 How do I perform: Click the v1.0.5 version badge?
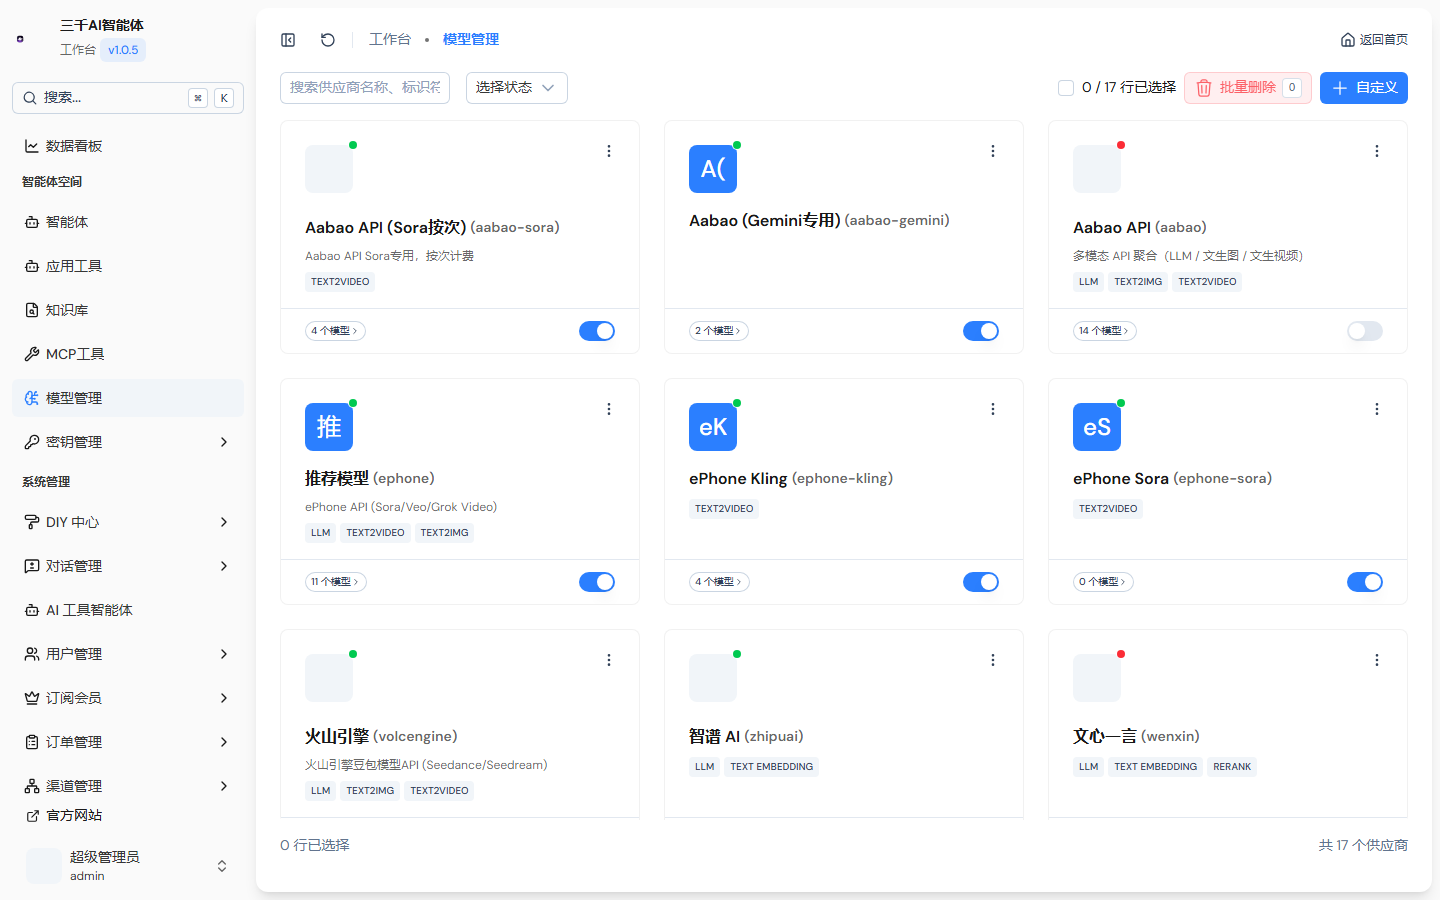pyautogui.click(x=123, y=50)
